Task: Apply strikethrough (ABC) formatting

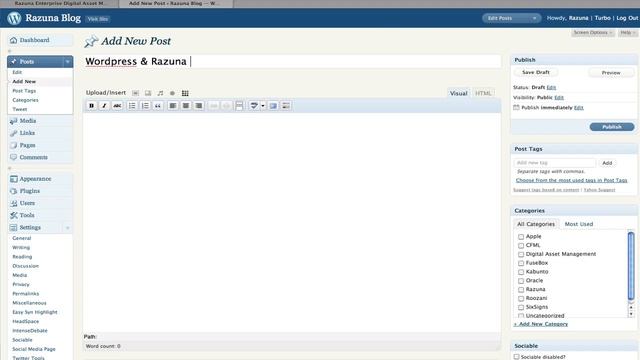Action: pos(117,106)
